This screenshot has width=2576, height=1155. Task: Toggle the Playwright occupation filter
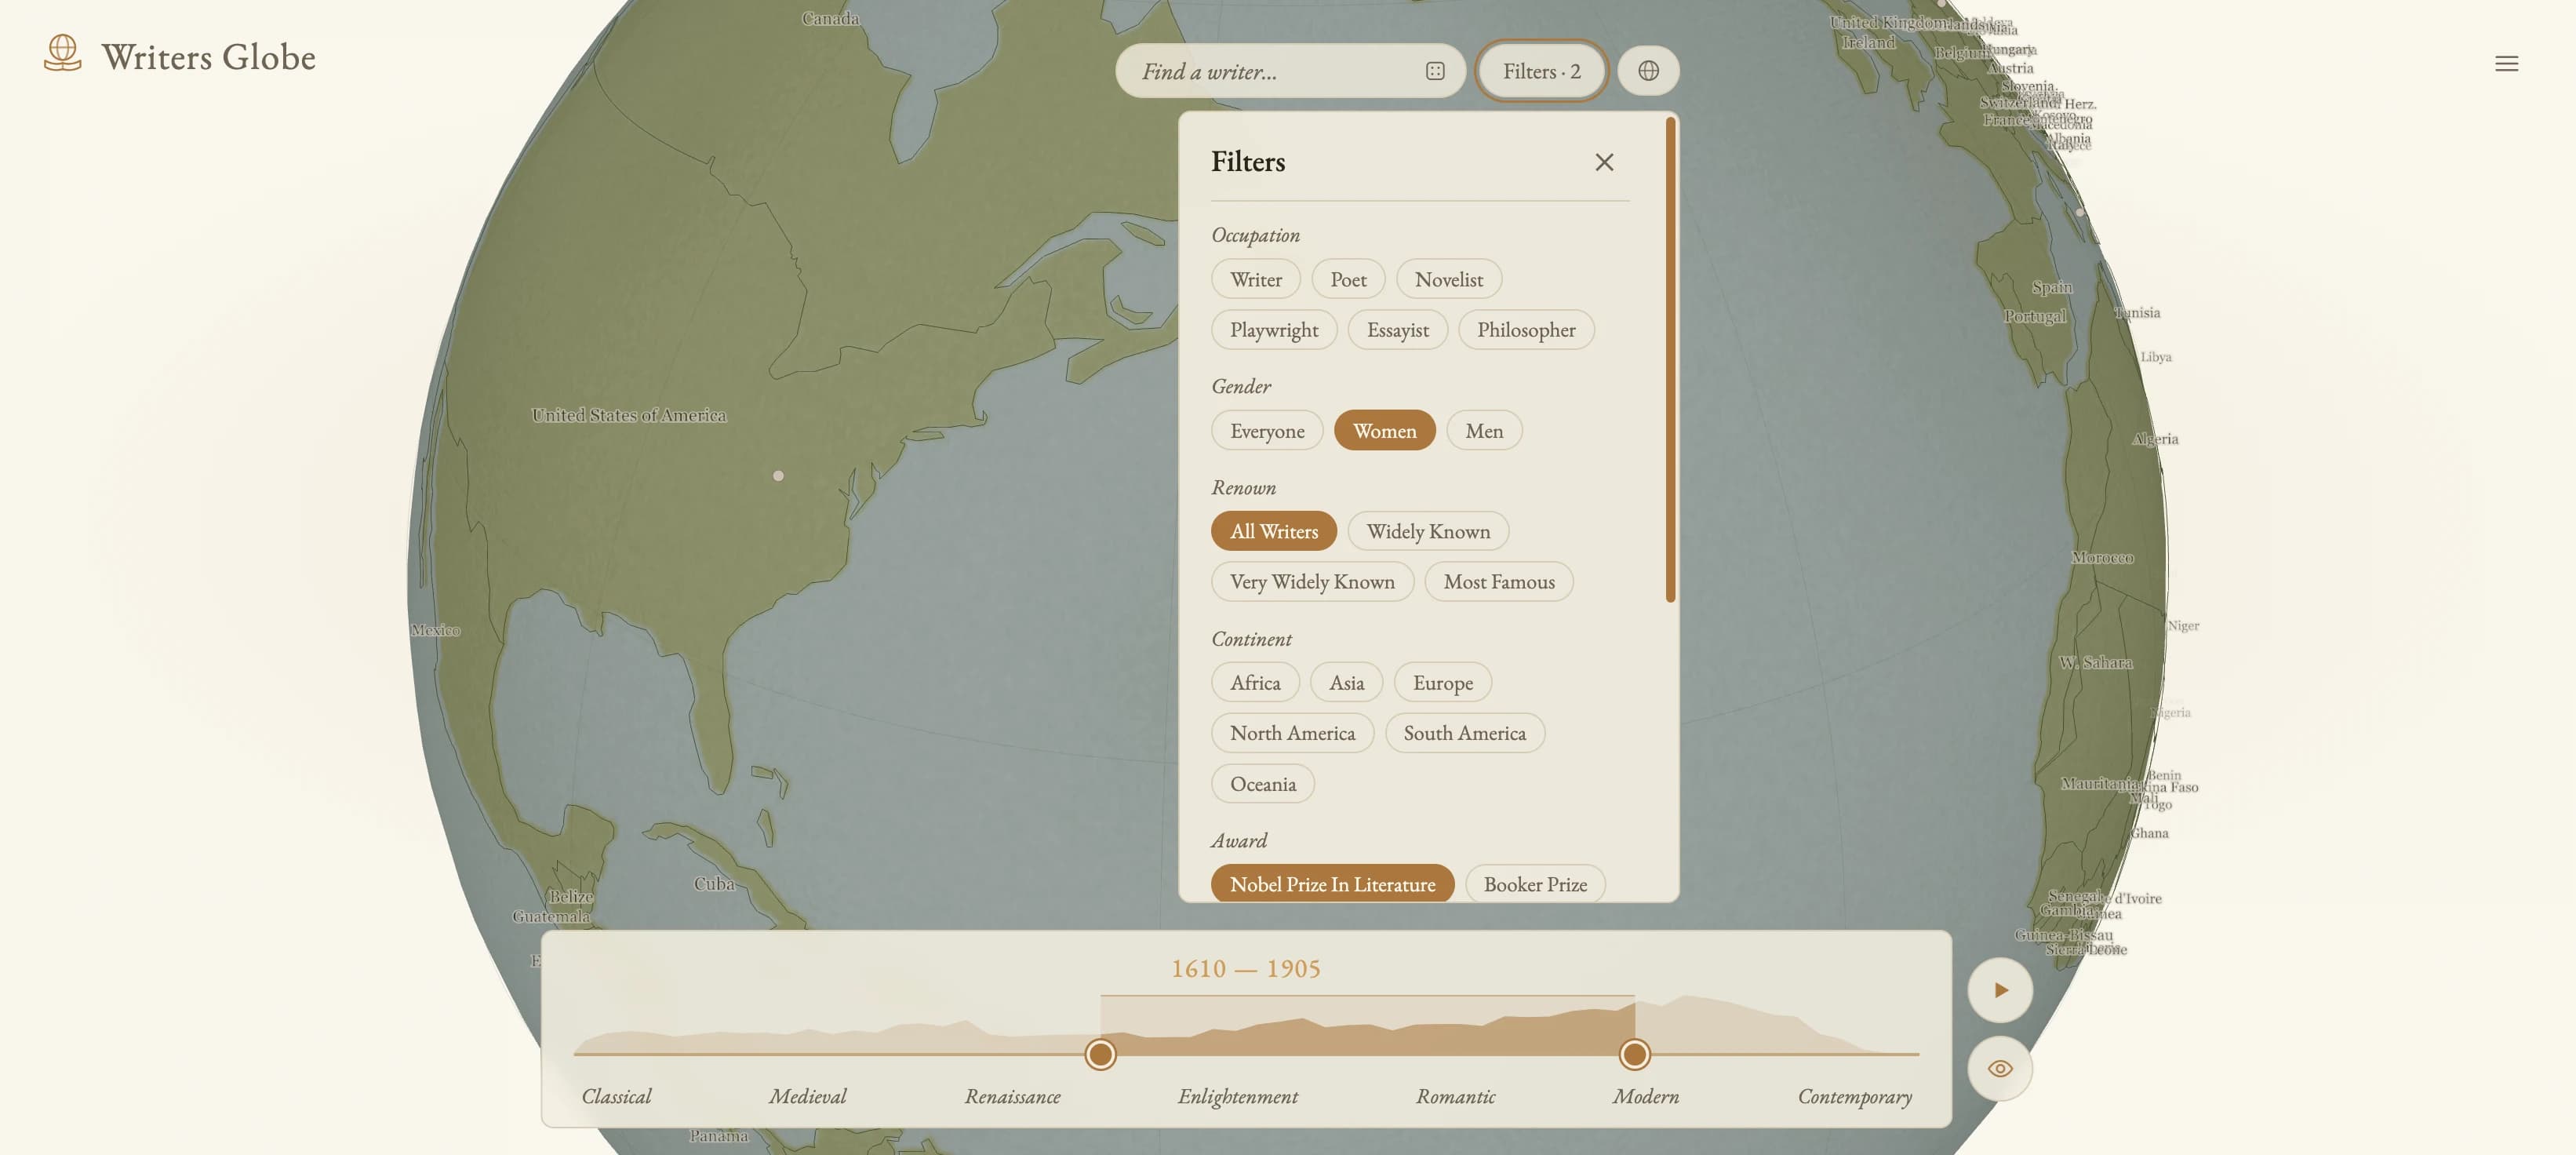coord(1274,330)
